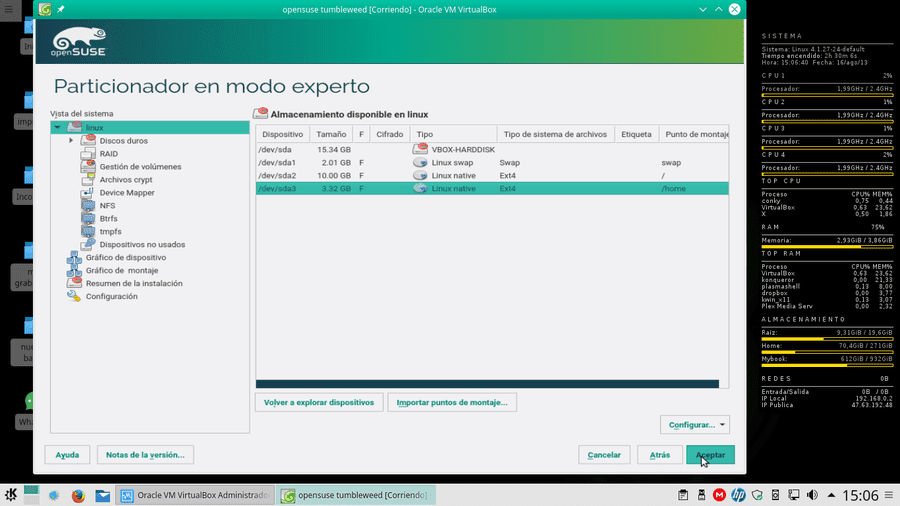Select the /dev/sda2 partition row

click(492, 176)
